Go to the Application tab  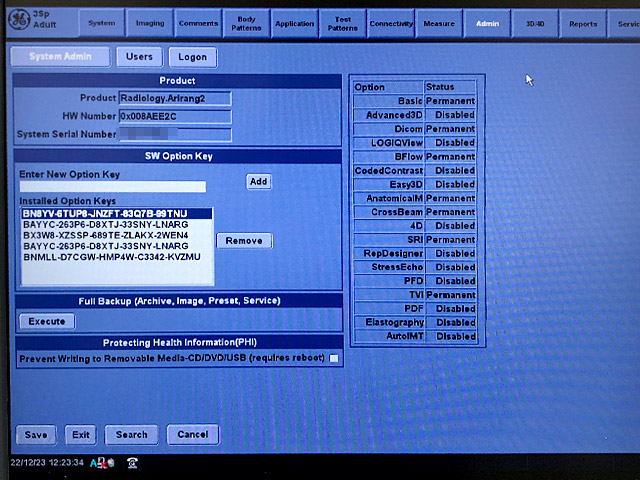tap(294, 23)
